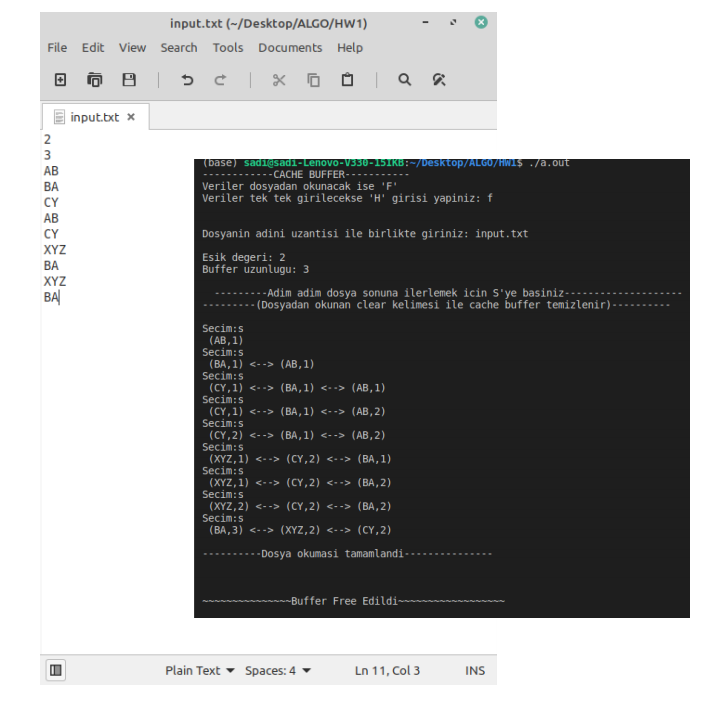This screenshot has height=704, width=715.
Task: Open the File menu
Action: pos(57,47)
